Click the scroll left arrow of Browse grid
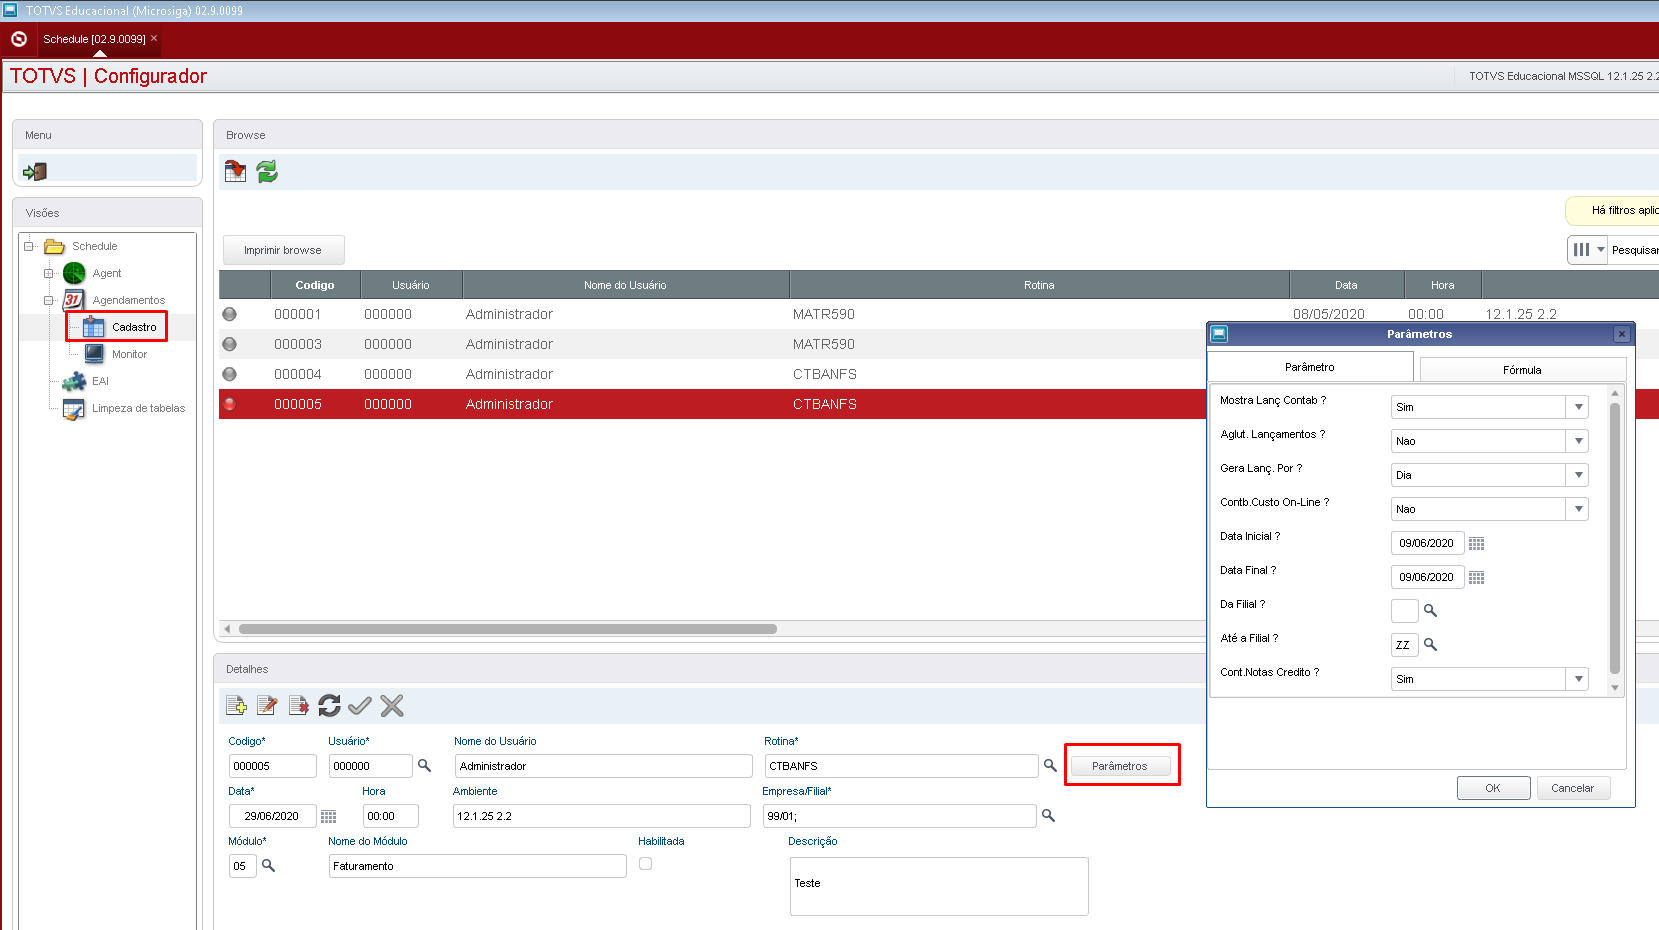 click(227, 629)
